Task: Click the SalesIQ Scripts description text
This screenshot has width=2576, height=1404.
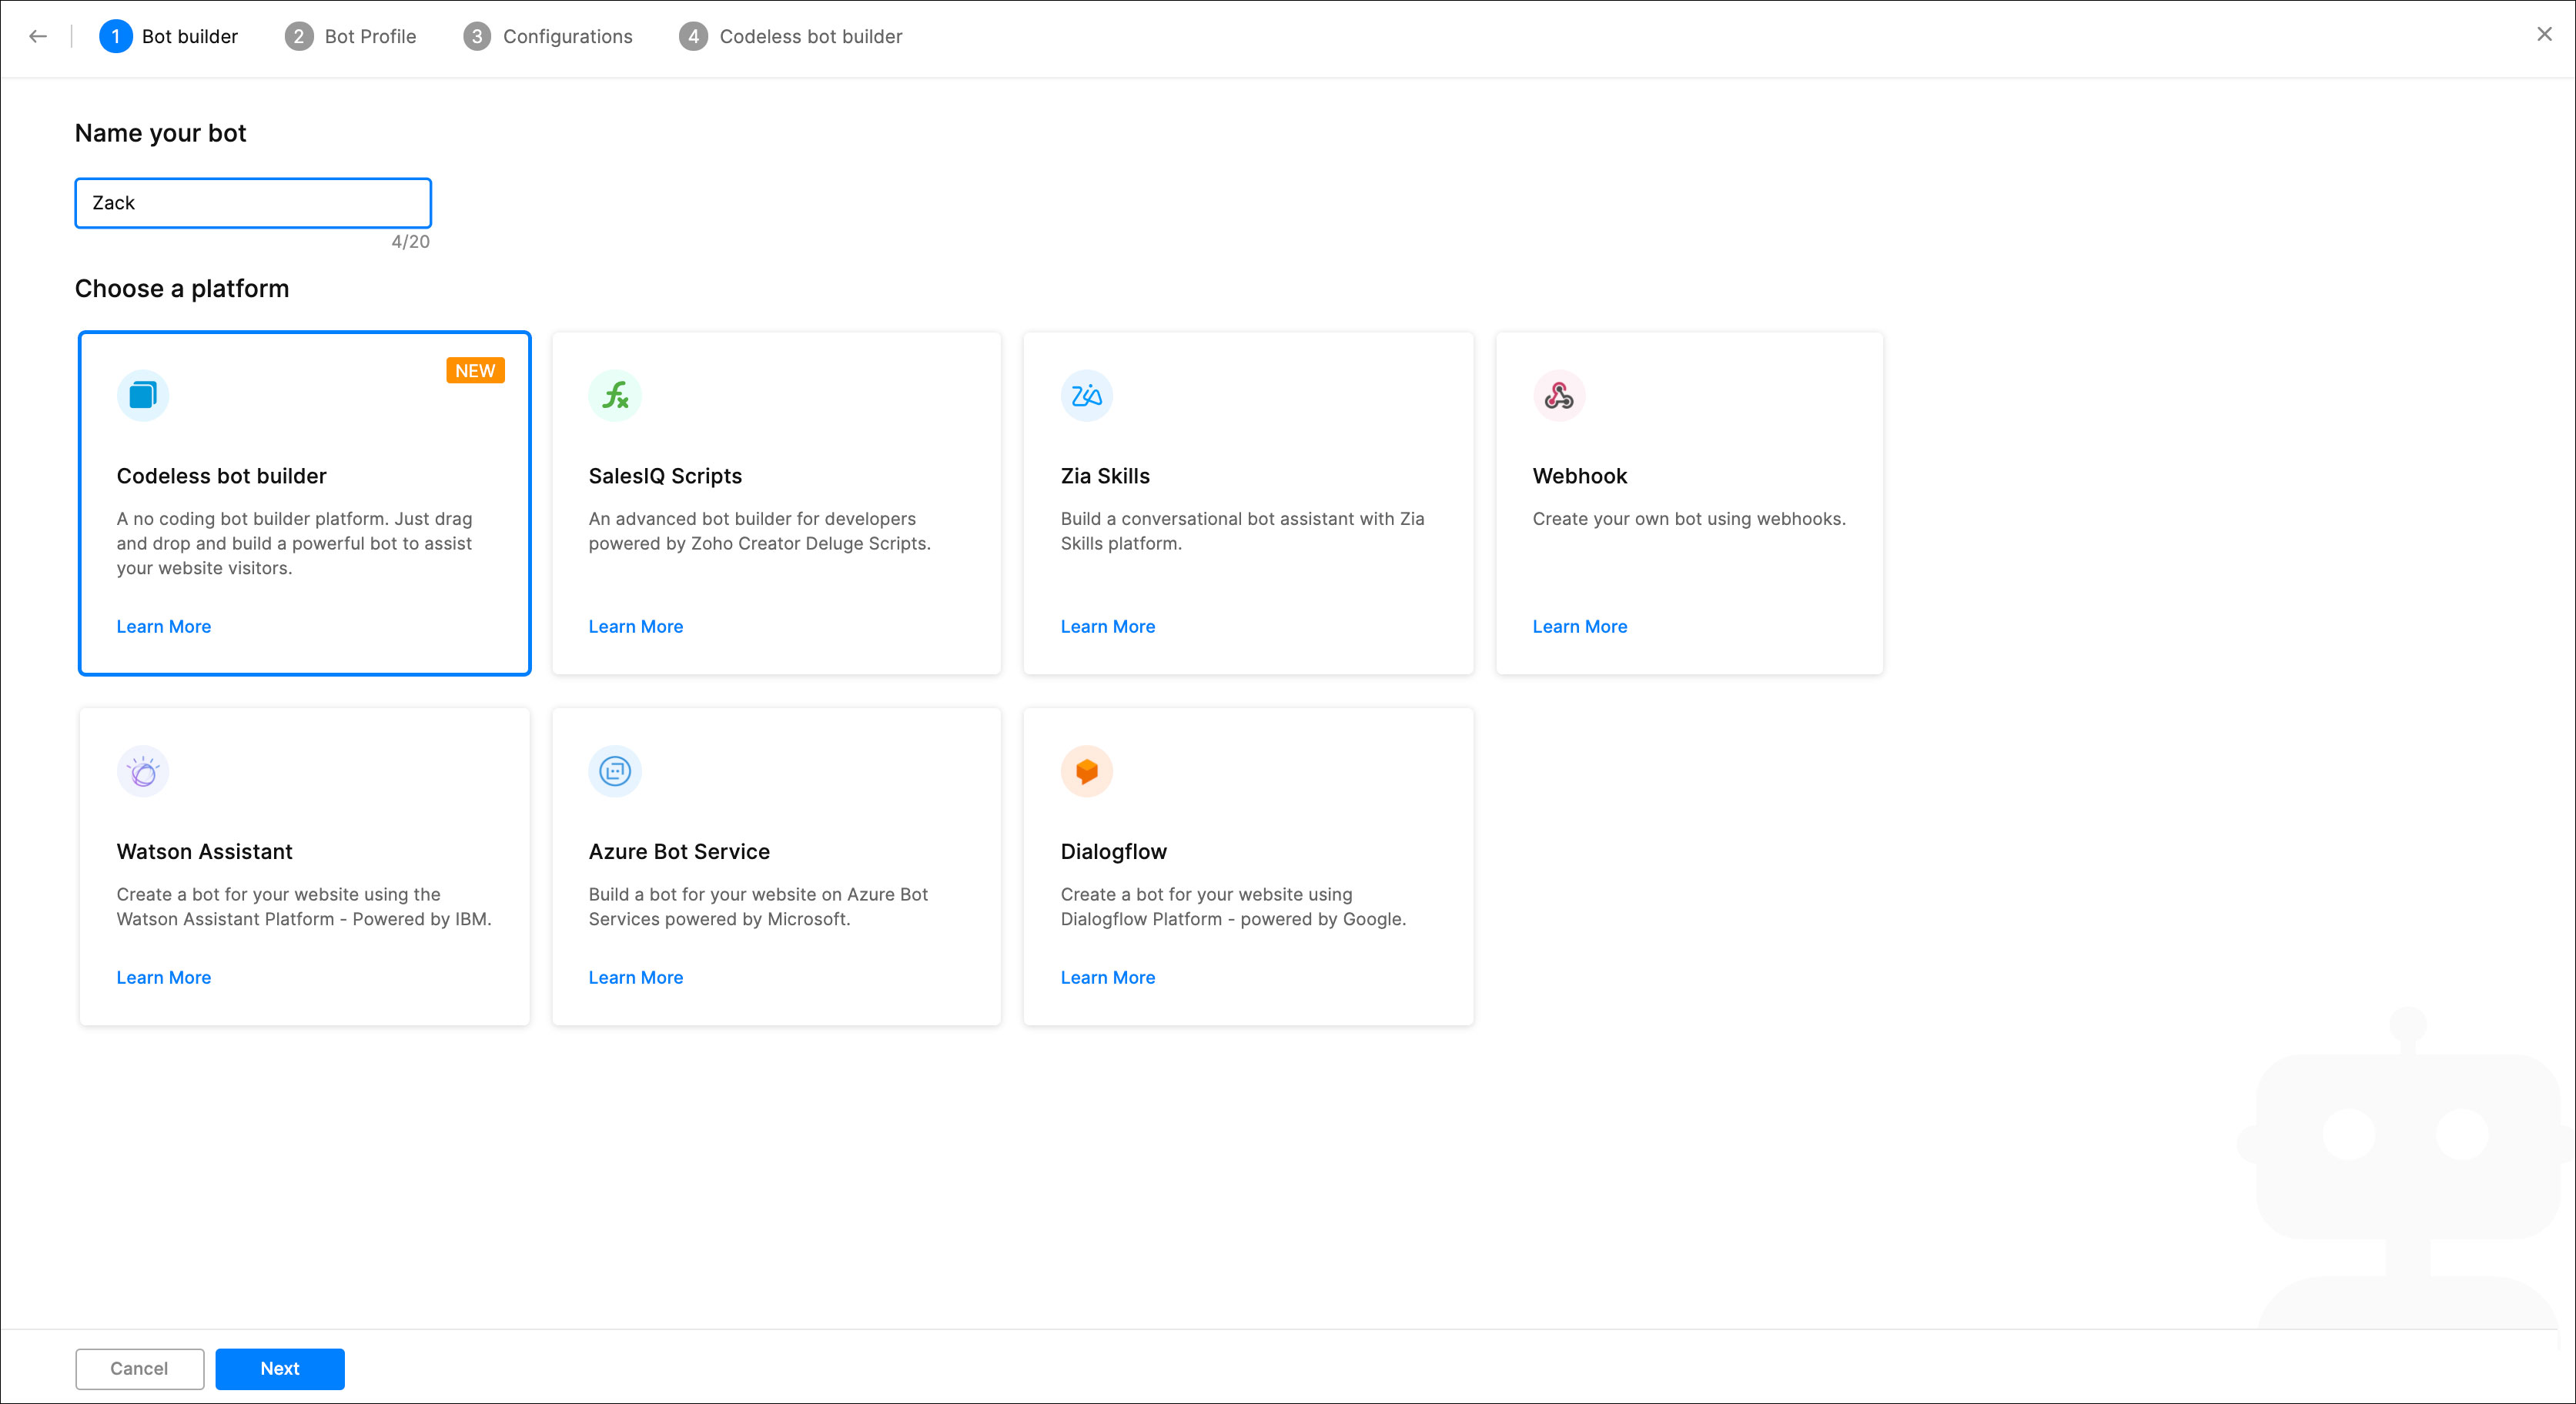Action: pos(760,531)
